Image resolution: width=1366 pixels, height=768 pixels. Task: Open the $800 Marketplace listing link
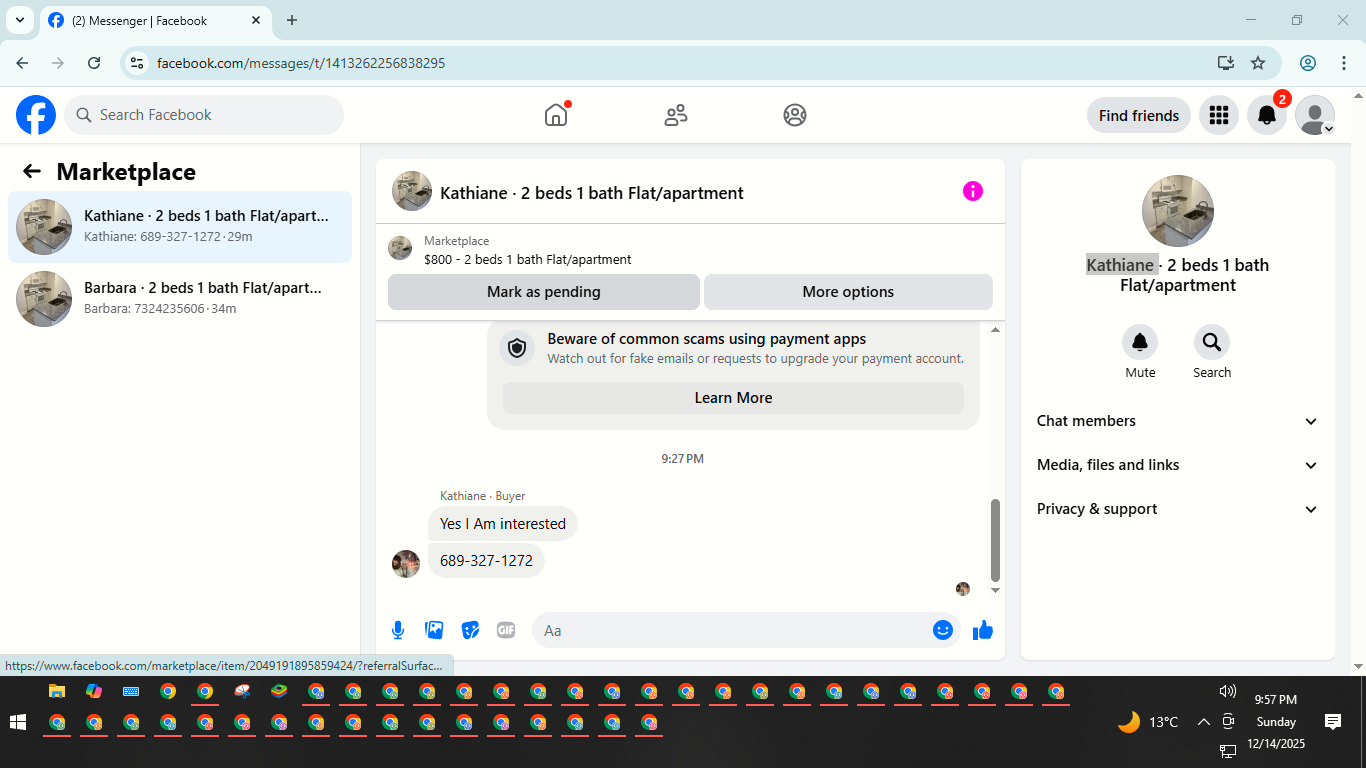[527, 259]
